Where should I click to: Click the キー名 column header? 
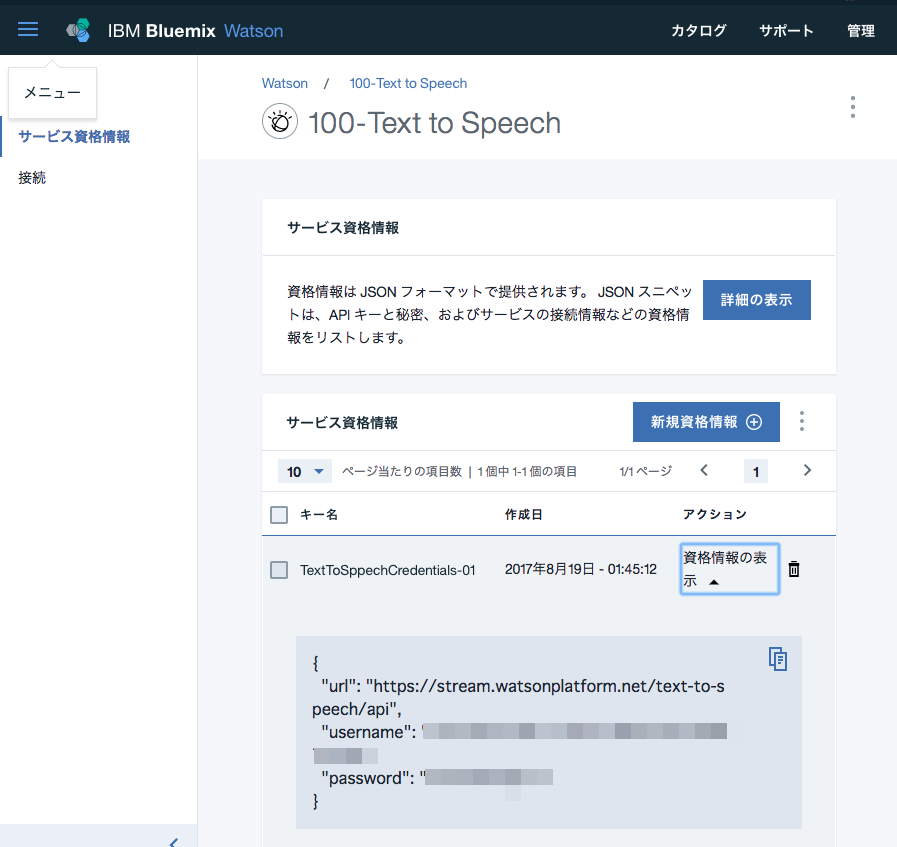319,515
